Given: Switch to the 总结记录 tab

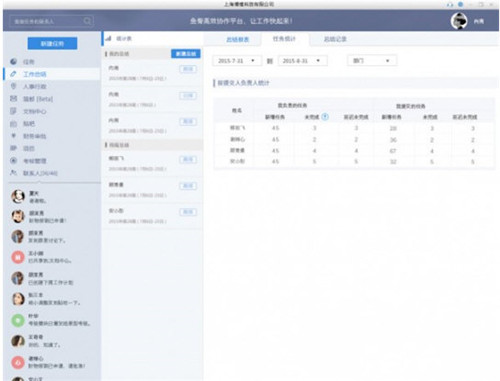Looking at the screenshot, I should point(335,39).
